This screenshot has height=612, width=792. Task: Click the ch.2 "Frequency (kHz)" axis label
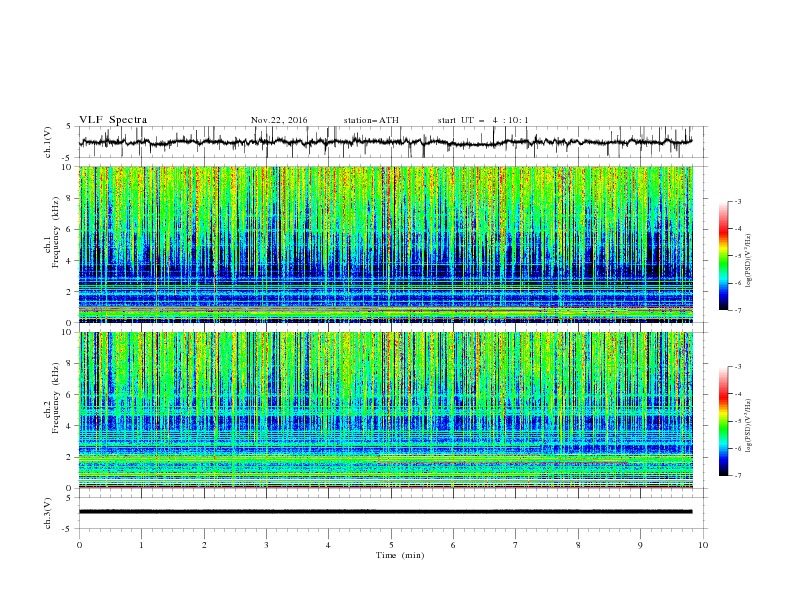[x=56, y=398]
